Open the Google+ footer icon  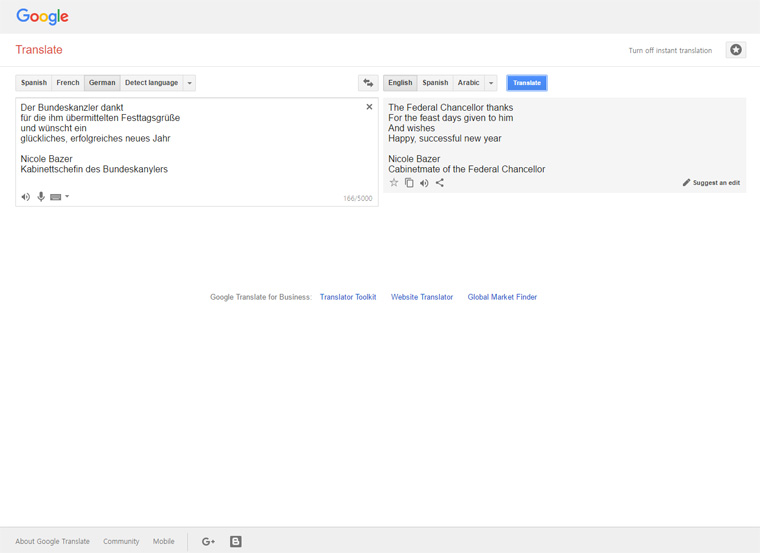pos(208,541)
